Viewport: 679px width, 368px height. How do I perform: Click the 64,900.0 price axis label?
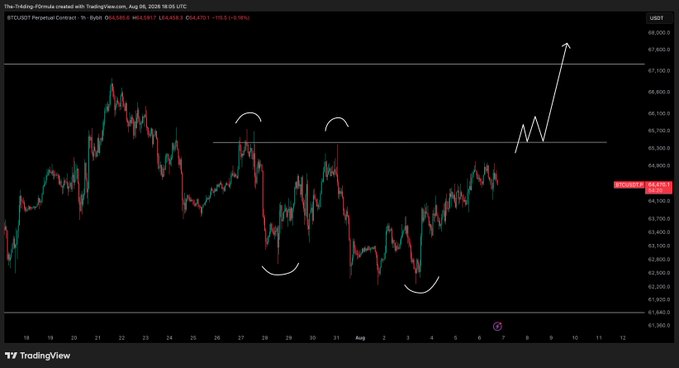(x=659, y=166)
